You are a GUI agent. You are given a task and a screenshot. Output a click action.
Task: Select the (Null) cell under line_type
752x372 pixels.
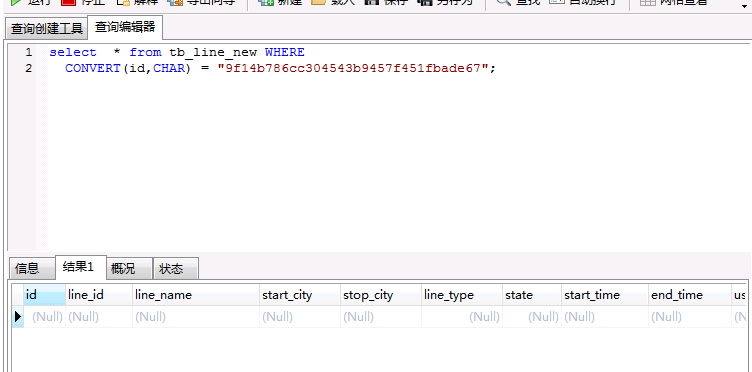[462, 317]
